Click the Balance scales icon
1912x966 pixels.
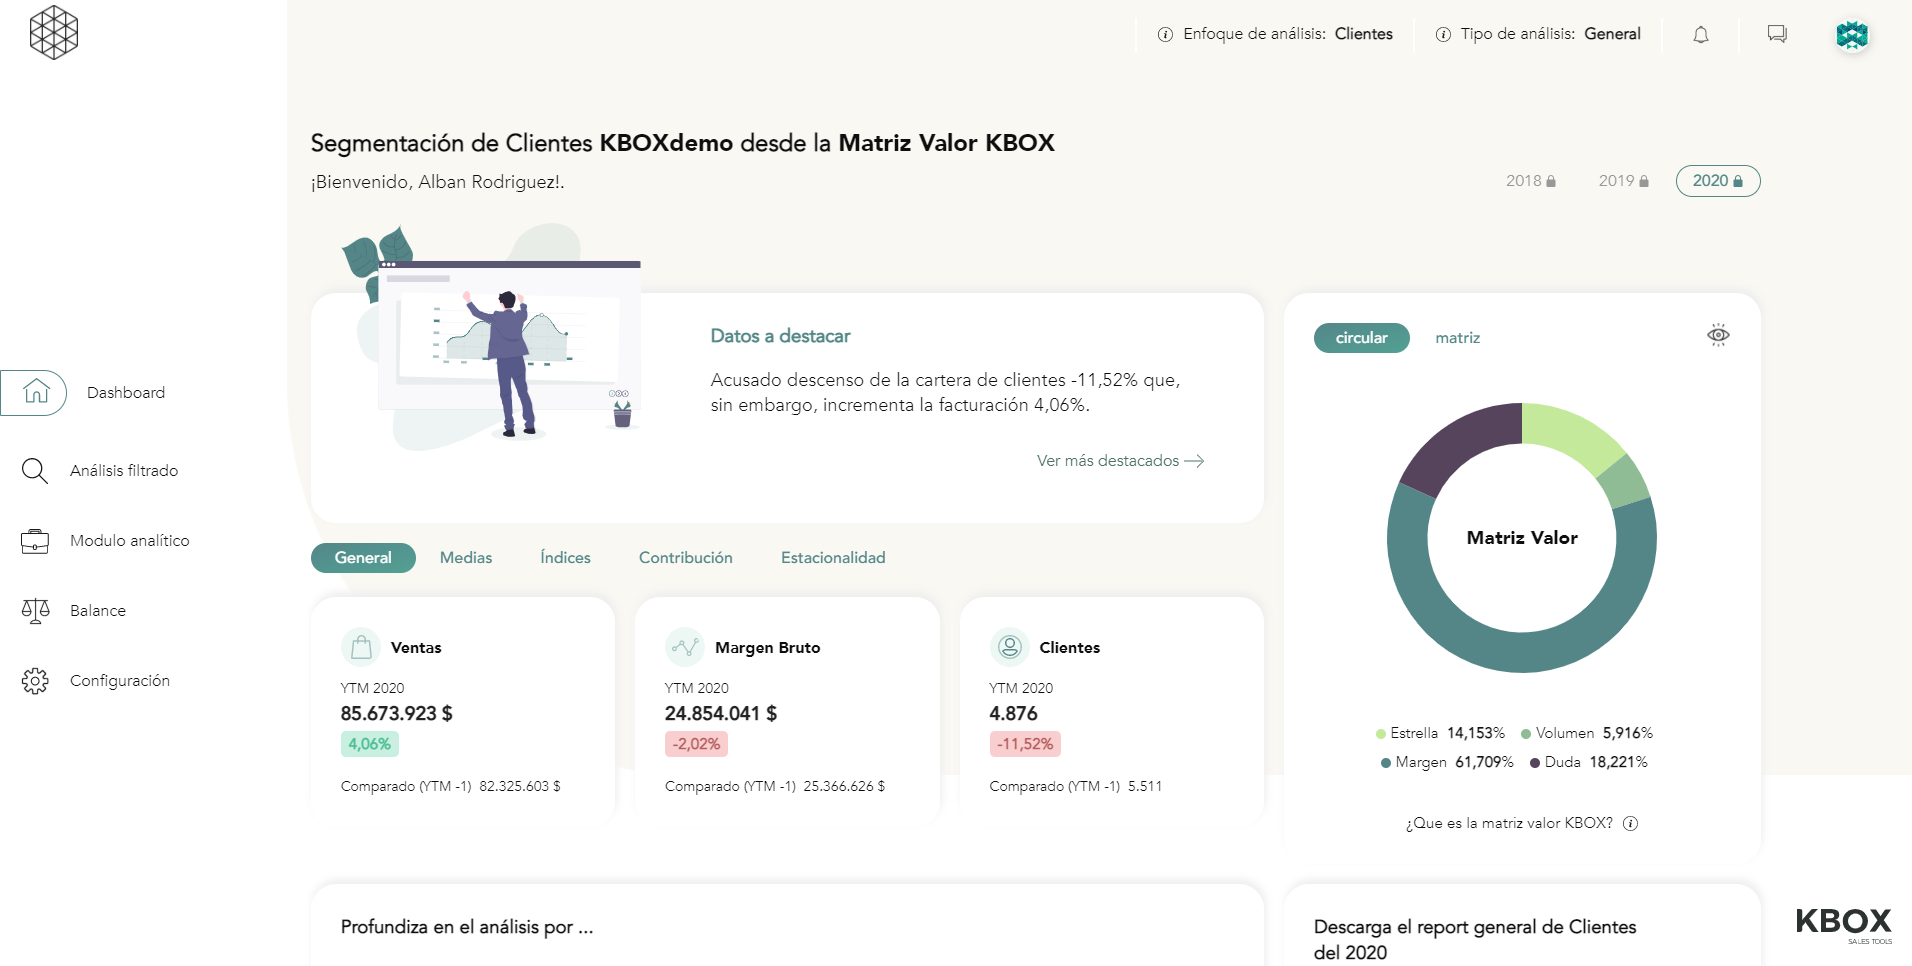[x=35, y=611]
